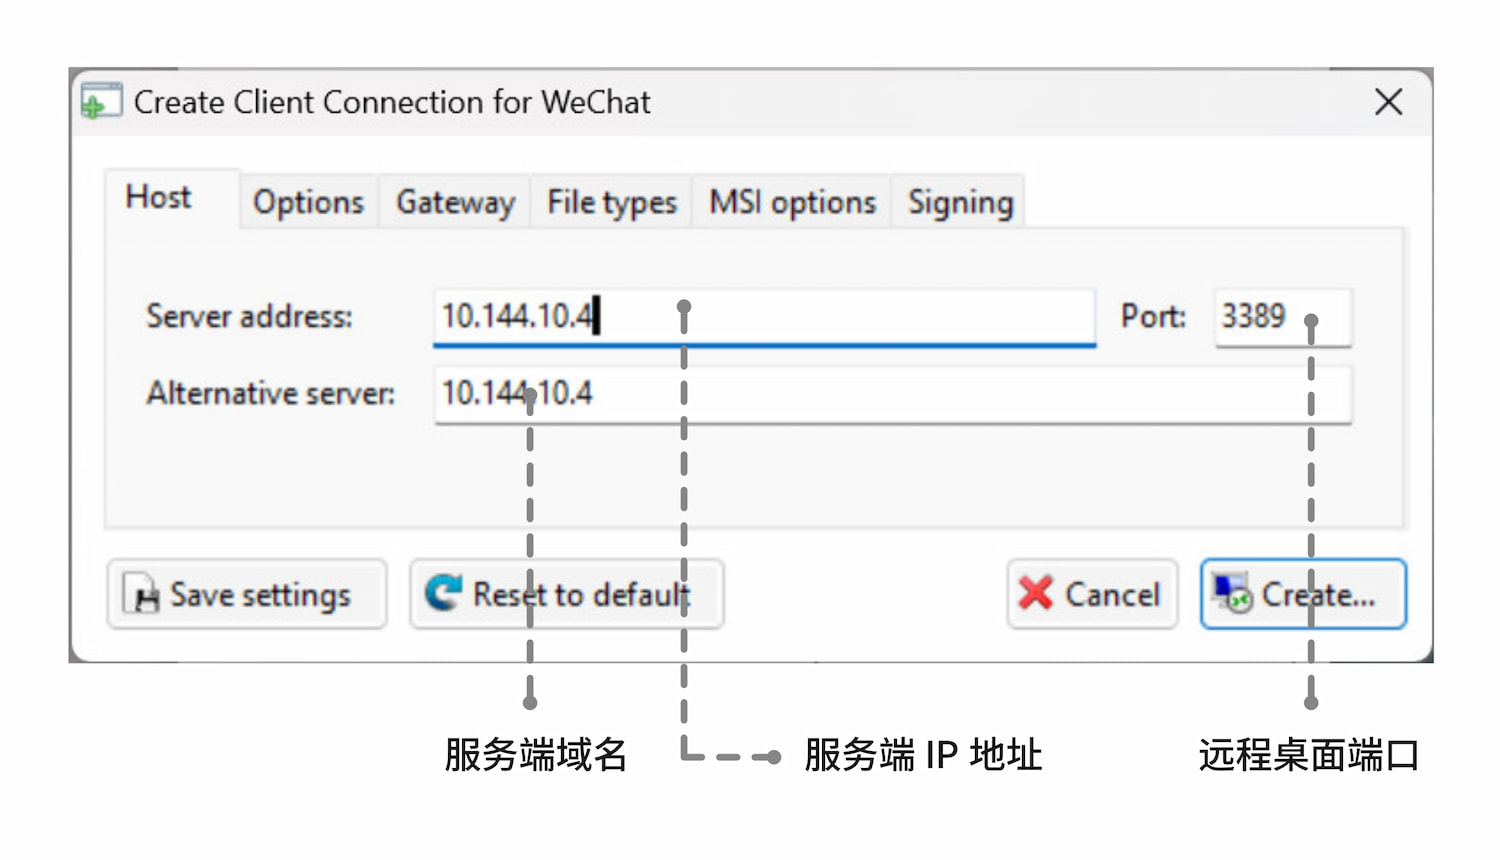Image resolution: width=1500 pixels, height=860 pixels.
Task: Click the Create button
Action: click(1302, 594)
